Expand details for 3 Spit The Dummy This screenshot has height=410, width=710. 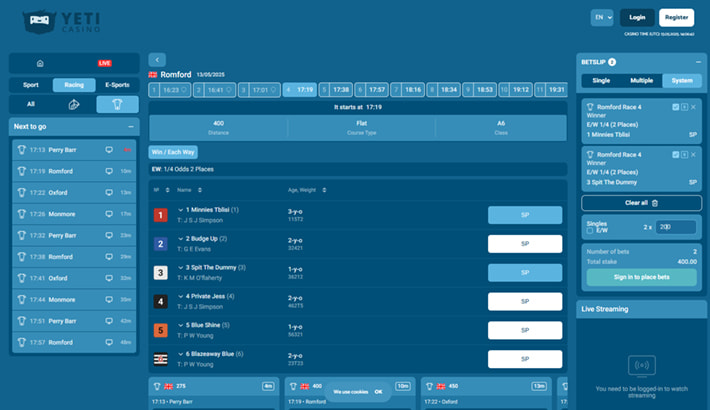point(180,268)
